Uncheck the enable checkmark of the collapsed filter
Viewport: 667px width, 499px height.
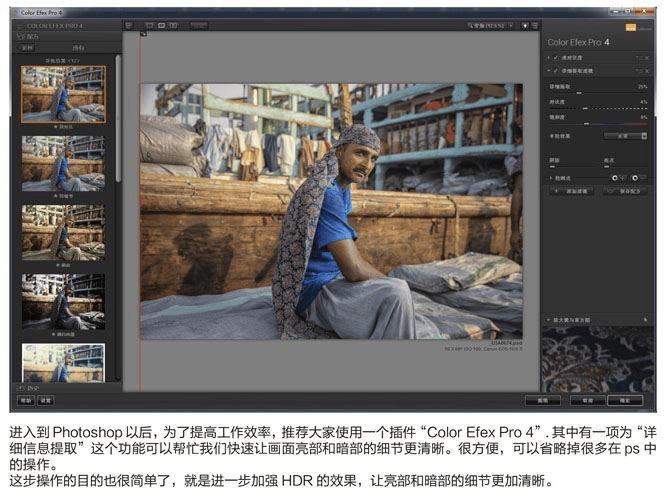point(556,57)
